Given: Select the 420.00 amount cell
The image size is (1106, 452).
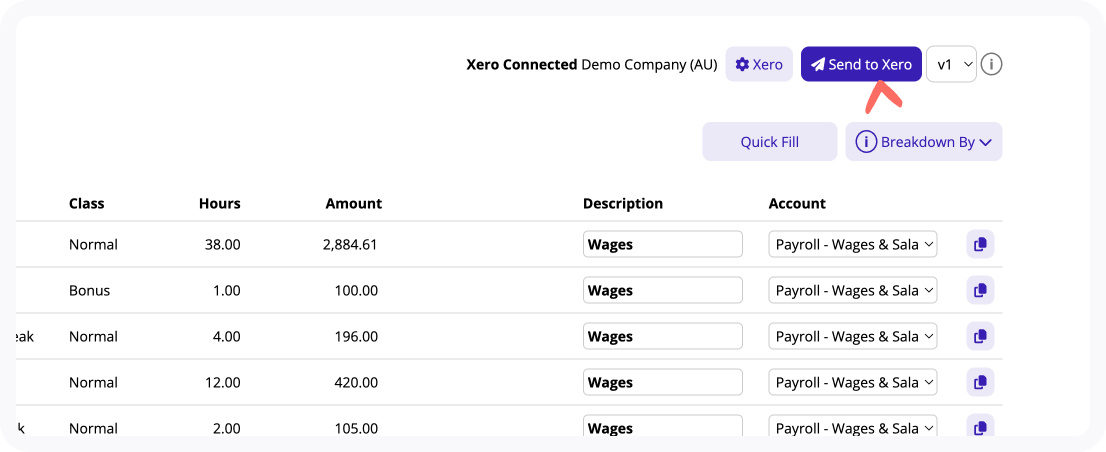Looking at the screenshot, I should click(355, 382).
